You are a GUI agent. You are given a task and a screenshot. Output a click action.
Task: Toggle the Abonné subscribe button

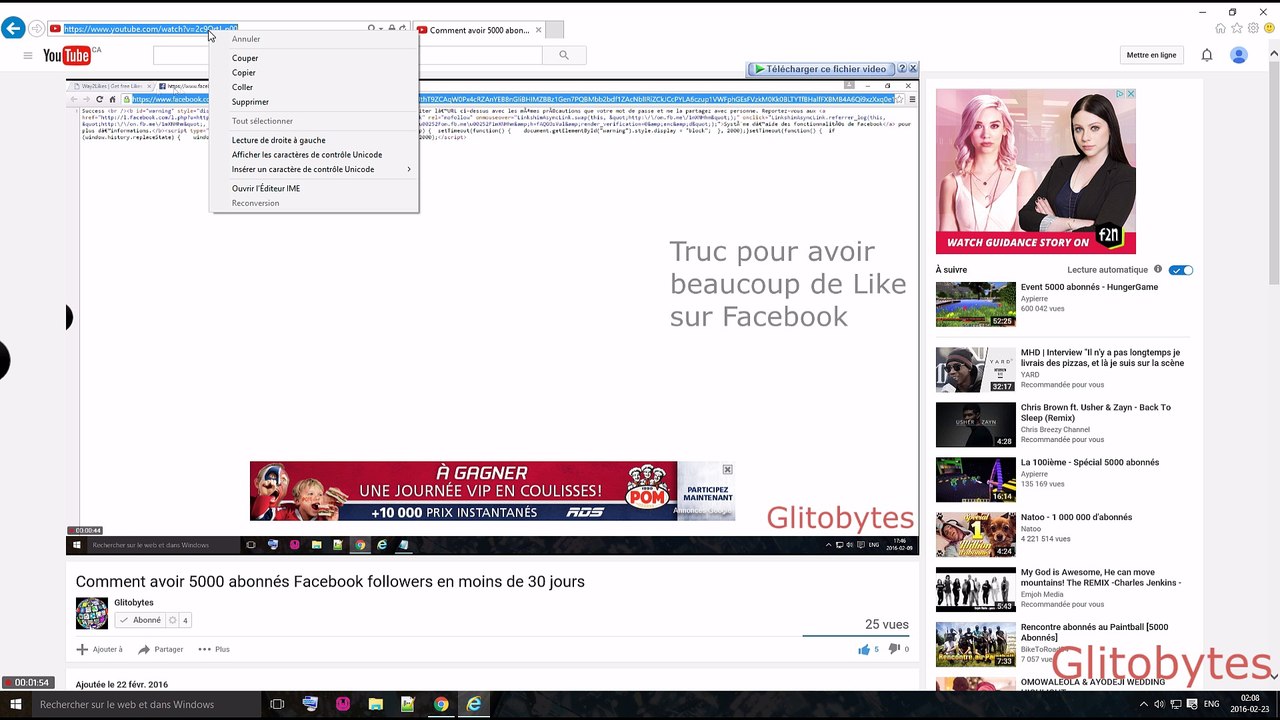tap(139, 620)
